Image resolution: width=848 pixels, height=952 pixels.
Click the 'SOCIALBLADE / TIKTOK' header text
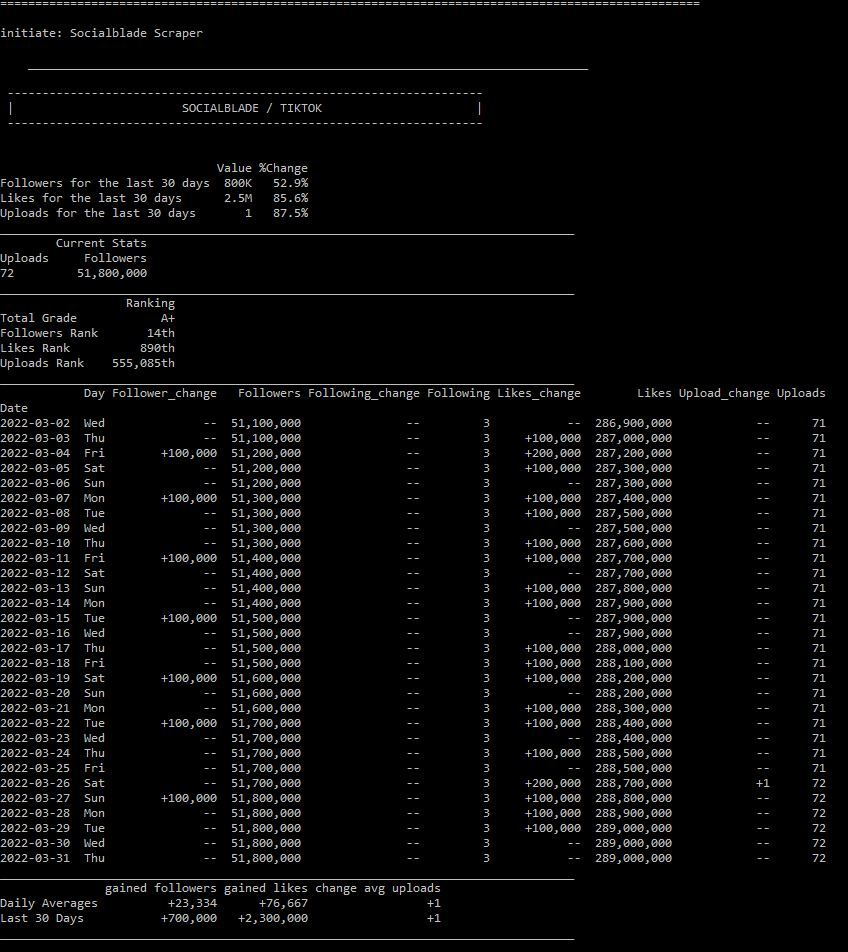pyautogui.click(x=252, y=108)
